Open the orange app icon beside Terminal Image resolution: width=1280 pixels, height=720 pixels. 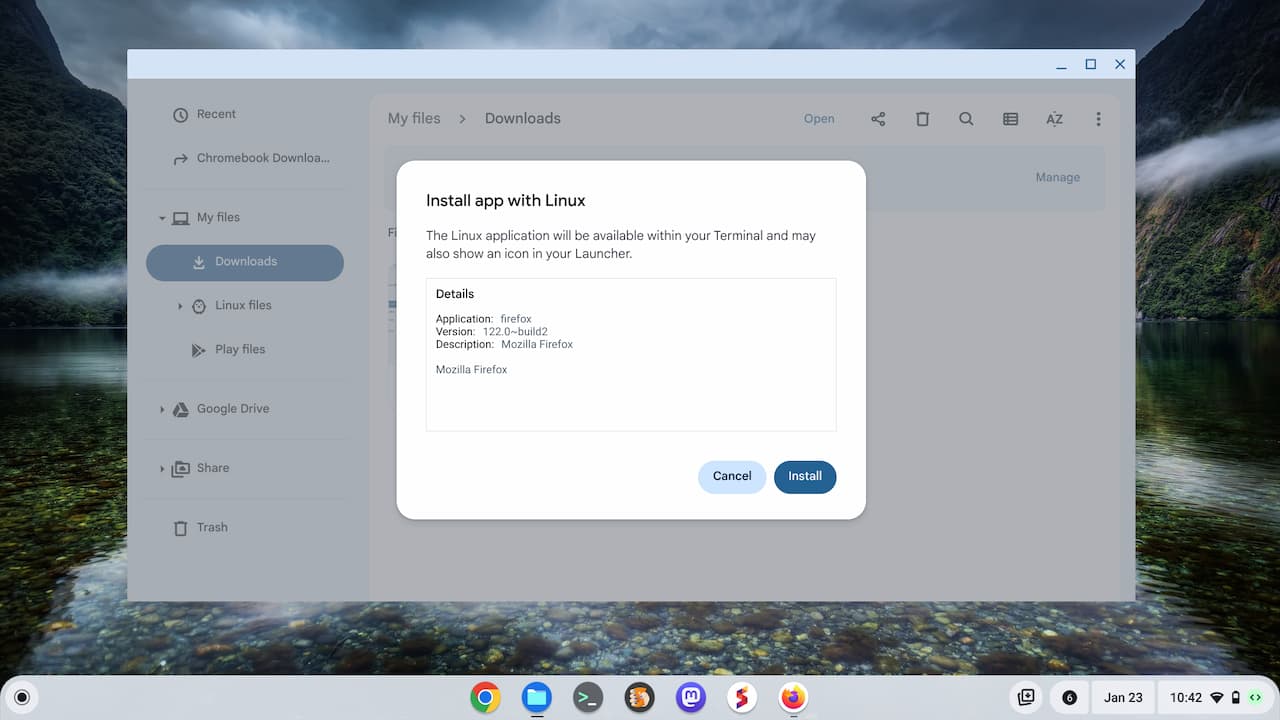coord(640,697)
